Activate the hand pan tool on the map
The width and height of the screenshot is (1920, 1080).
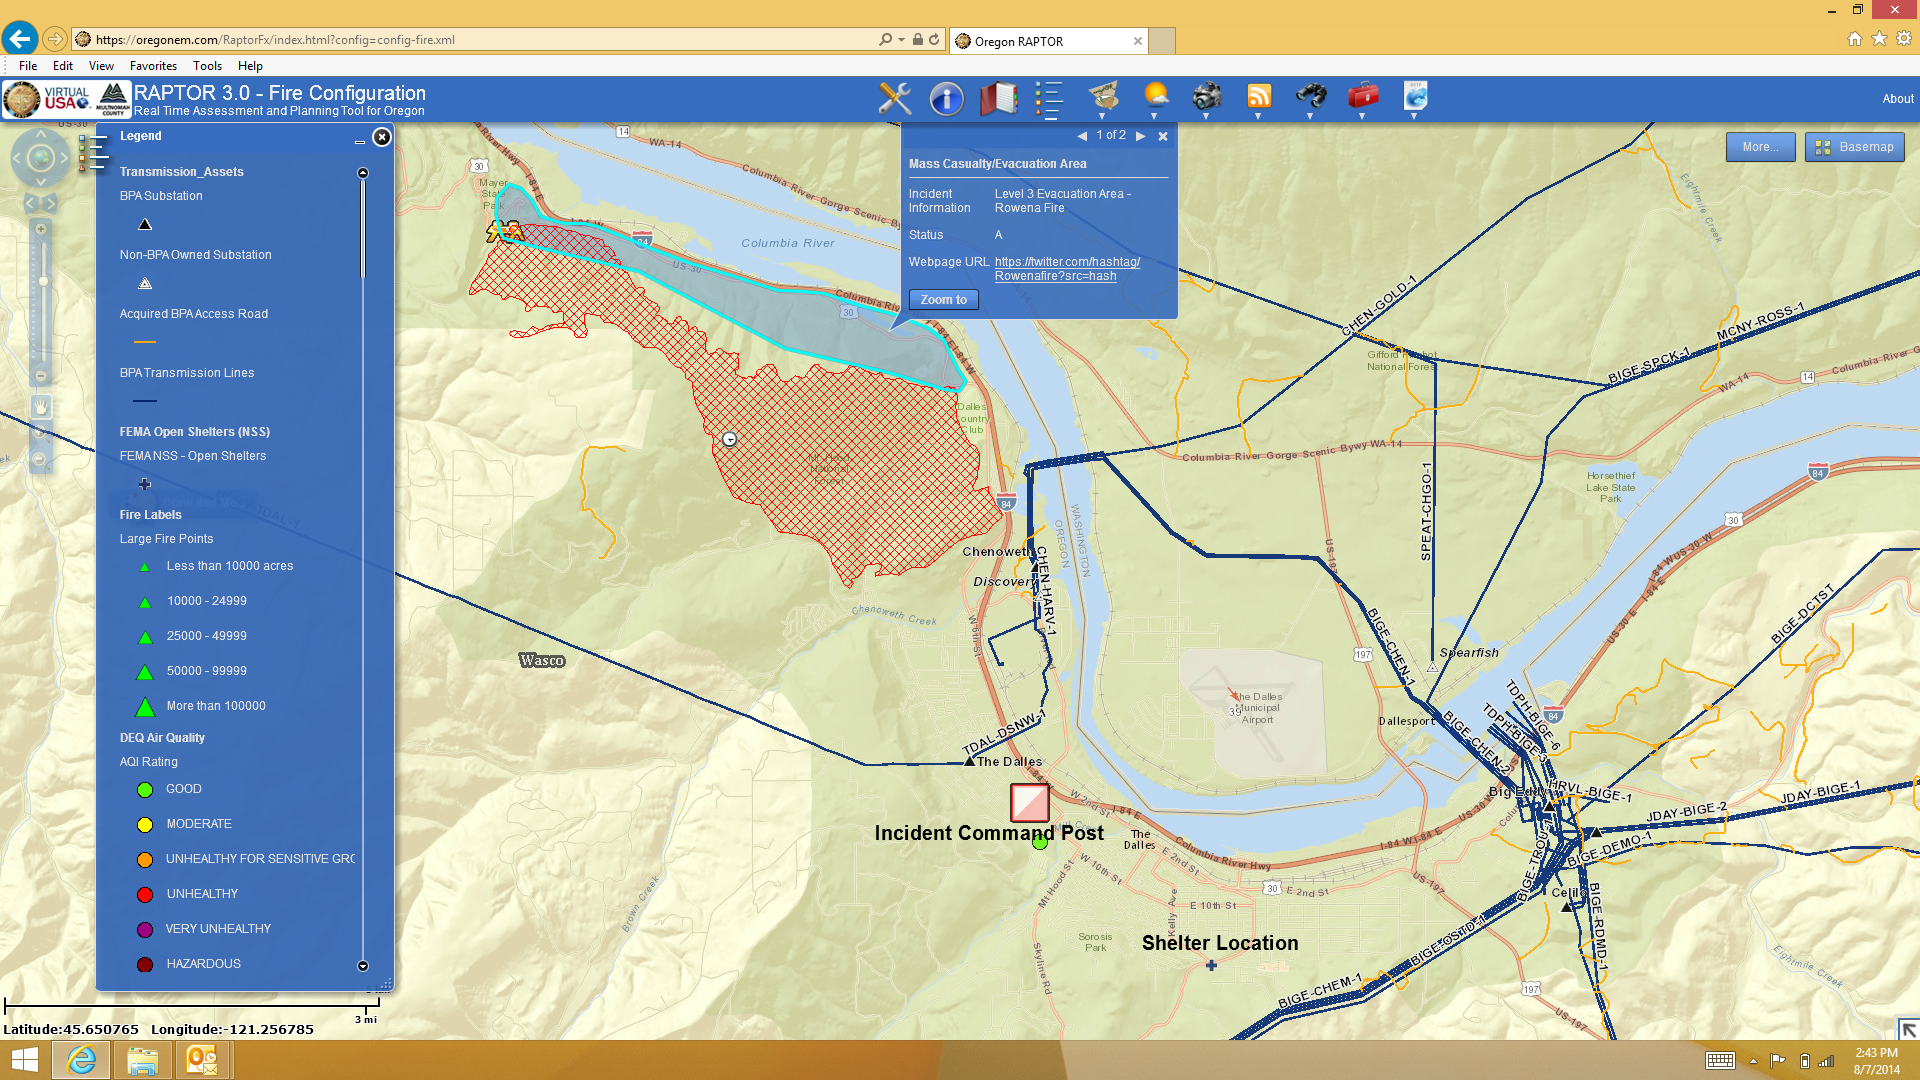(x=41, y=407)
